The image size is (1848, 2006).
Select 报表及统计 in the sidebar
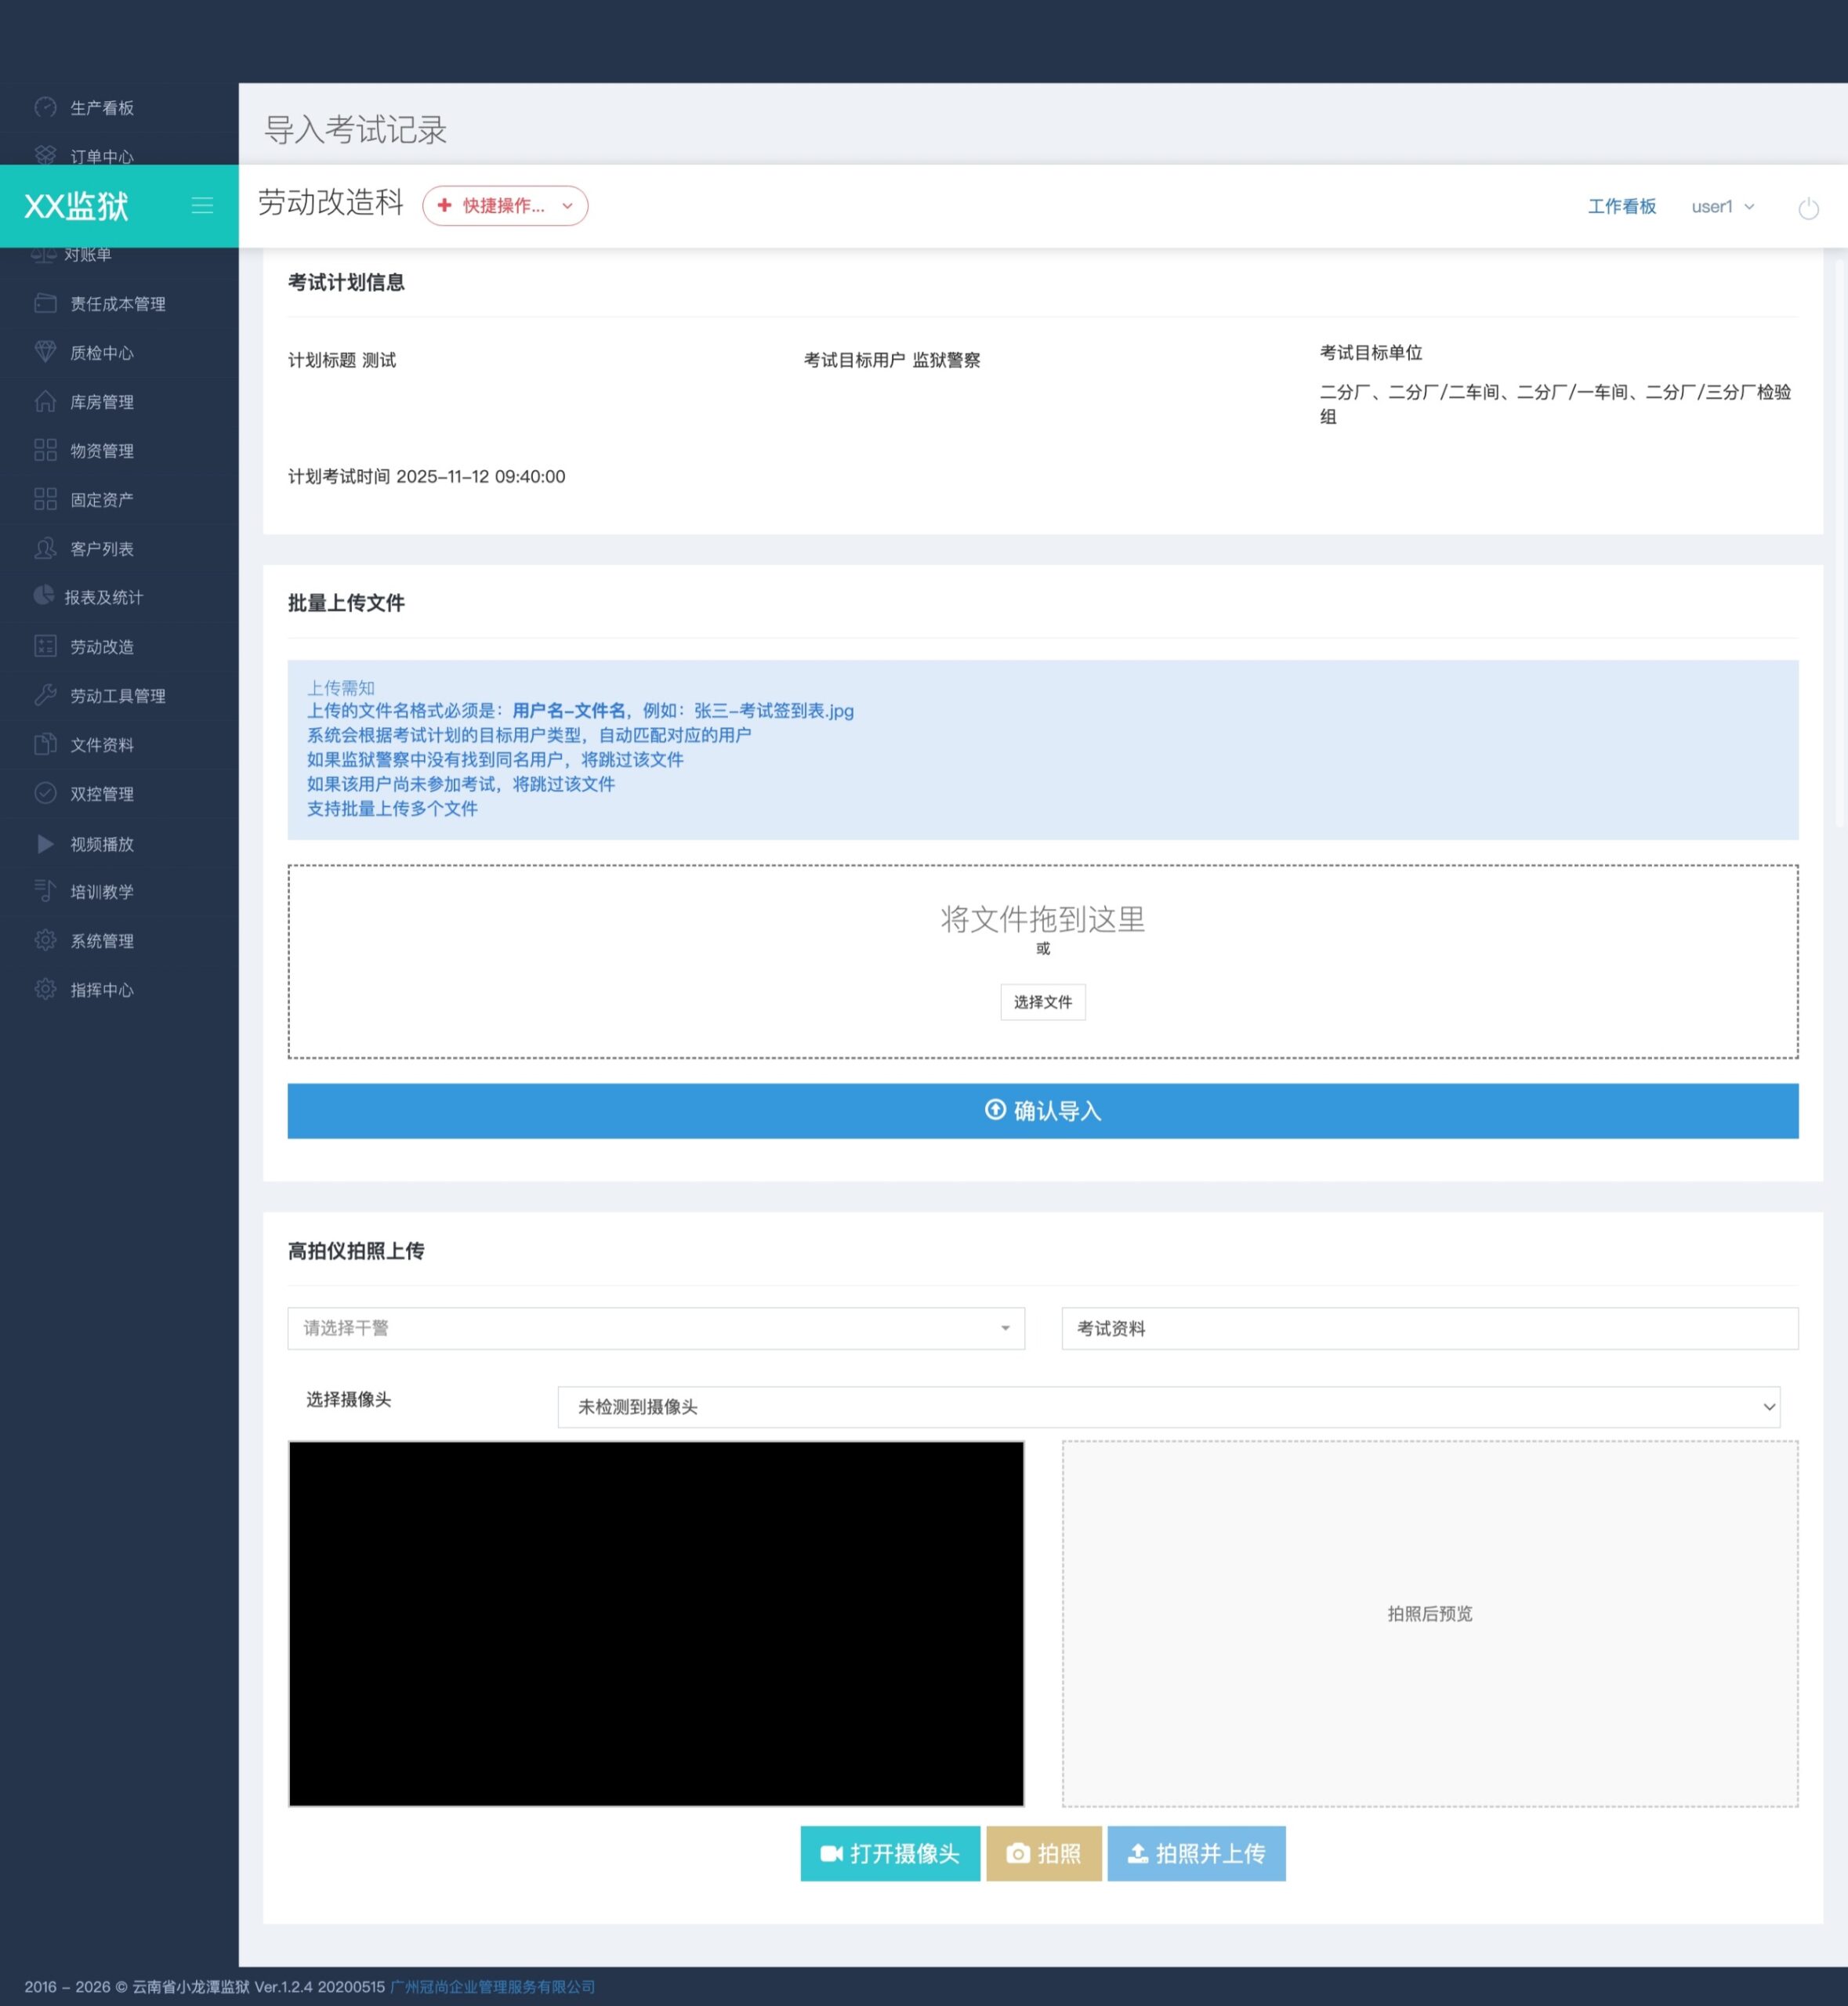[103, 598]
